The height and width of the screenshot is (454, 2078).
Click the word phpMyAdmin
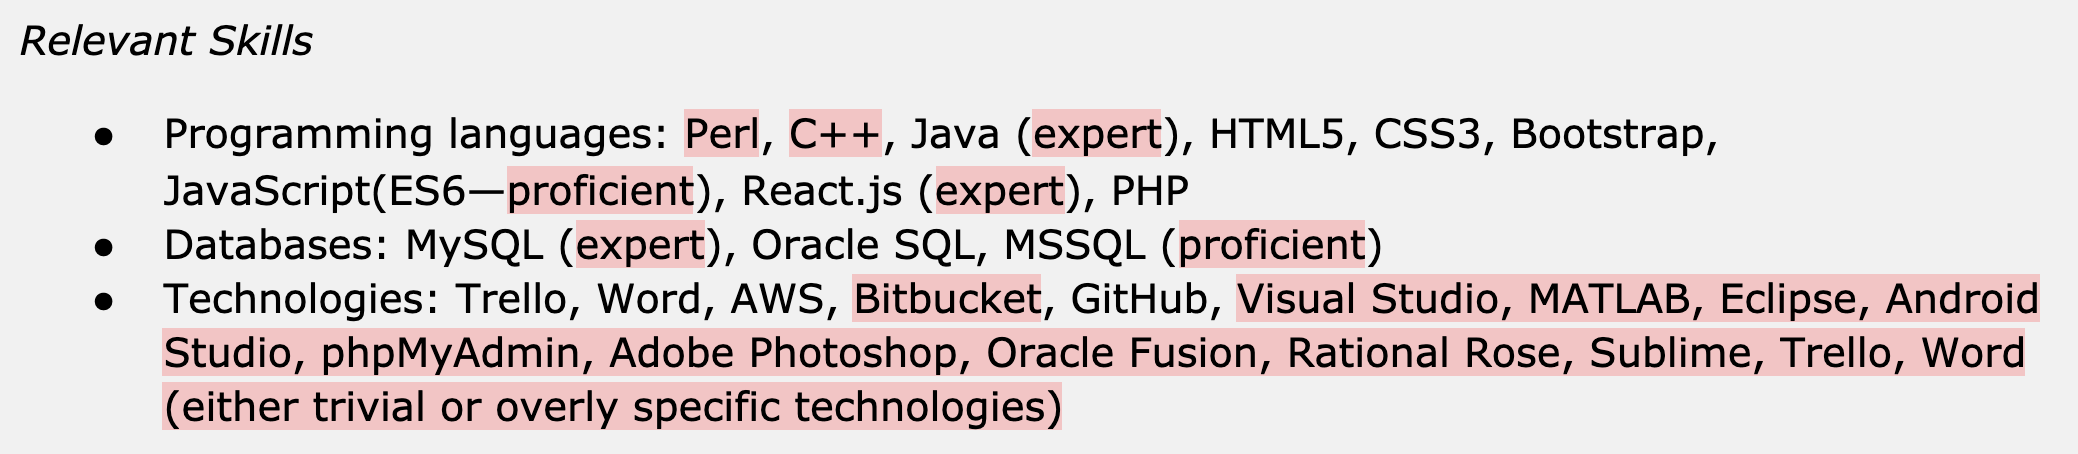450,352
